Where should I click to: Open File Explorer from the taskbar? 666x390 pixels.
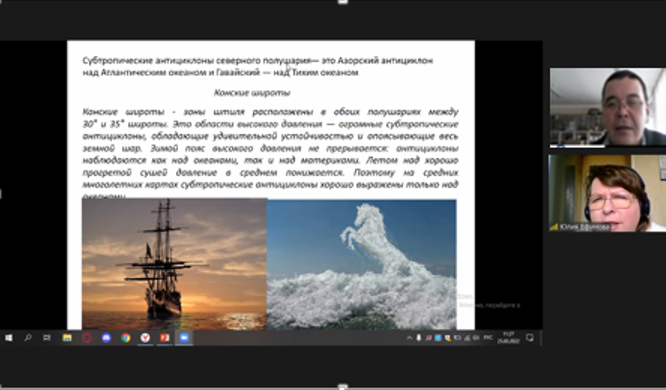pos(67,338)
